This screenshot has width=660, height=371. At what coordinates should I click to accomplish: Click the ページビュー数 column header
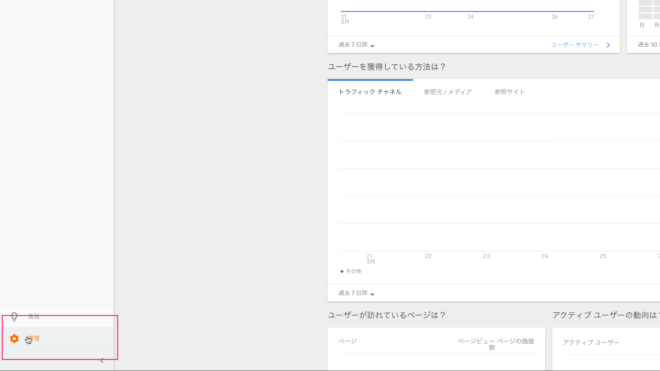[x=476, y=344]
